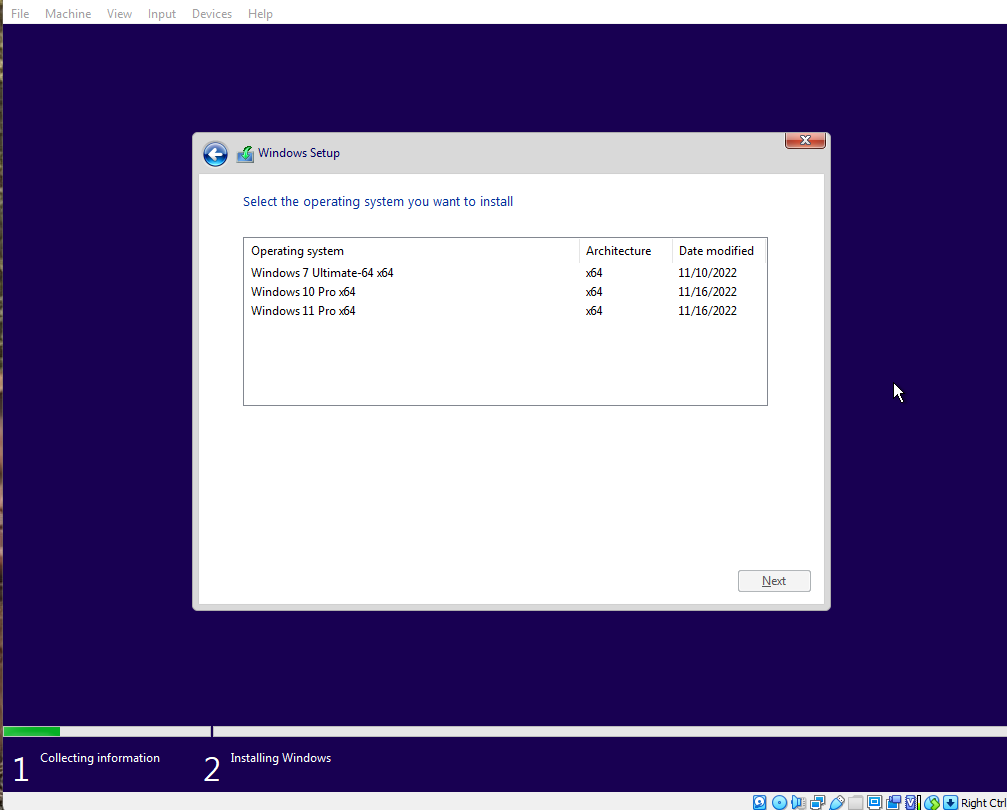
Task: Click the Date modified column header
Action: [x=719, y=251]
